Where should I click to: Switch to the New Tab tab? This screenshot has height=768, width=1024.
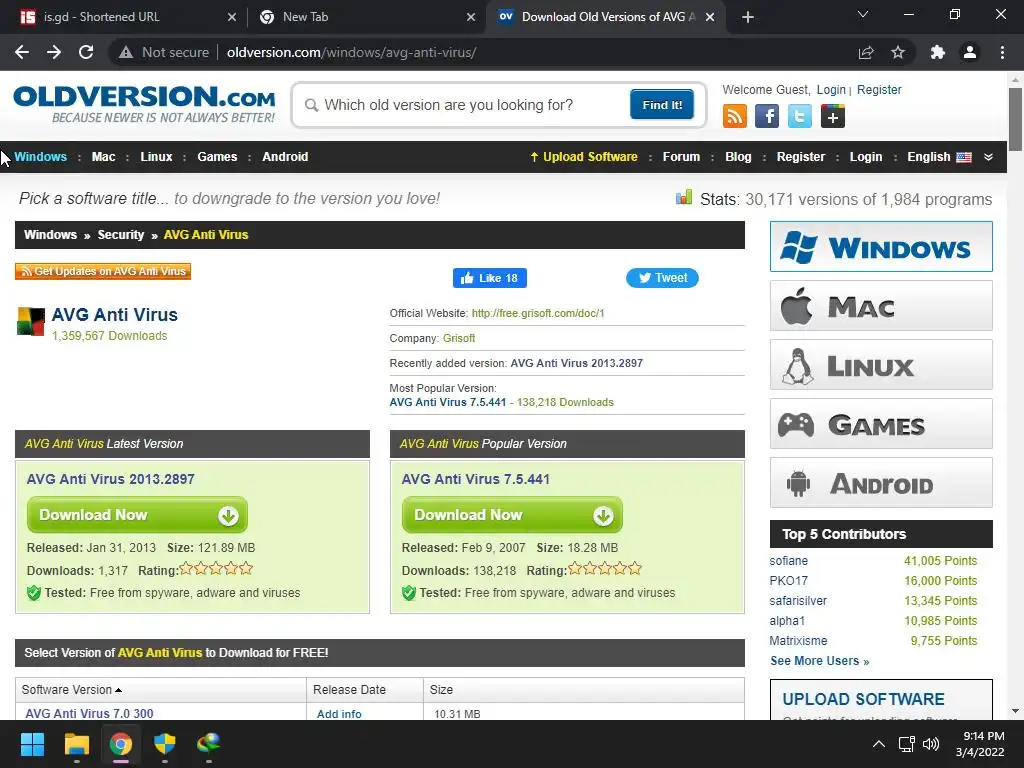pos(366,17)
